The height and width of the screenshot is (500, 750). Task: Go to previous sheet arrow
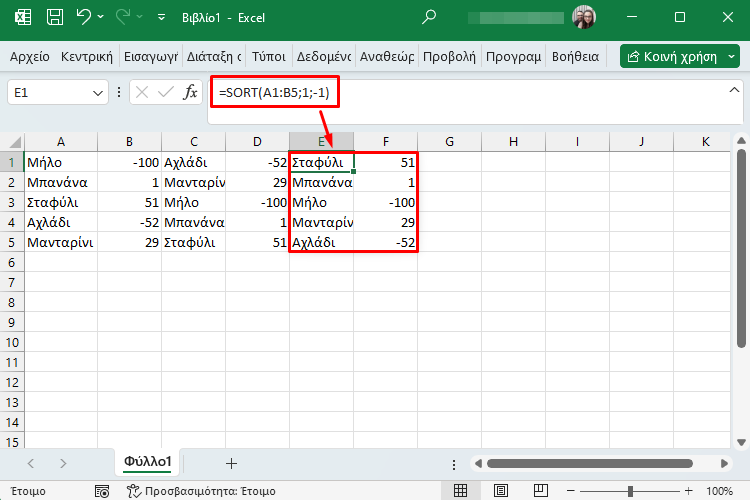click(x=31, y=463)
